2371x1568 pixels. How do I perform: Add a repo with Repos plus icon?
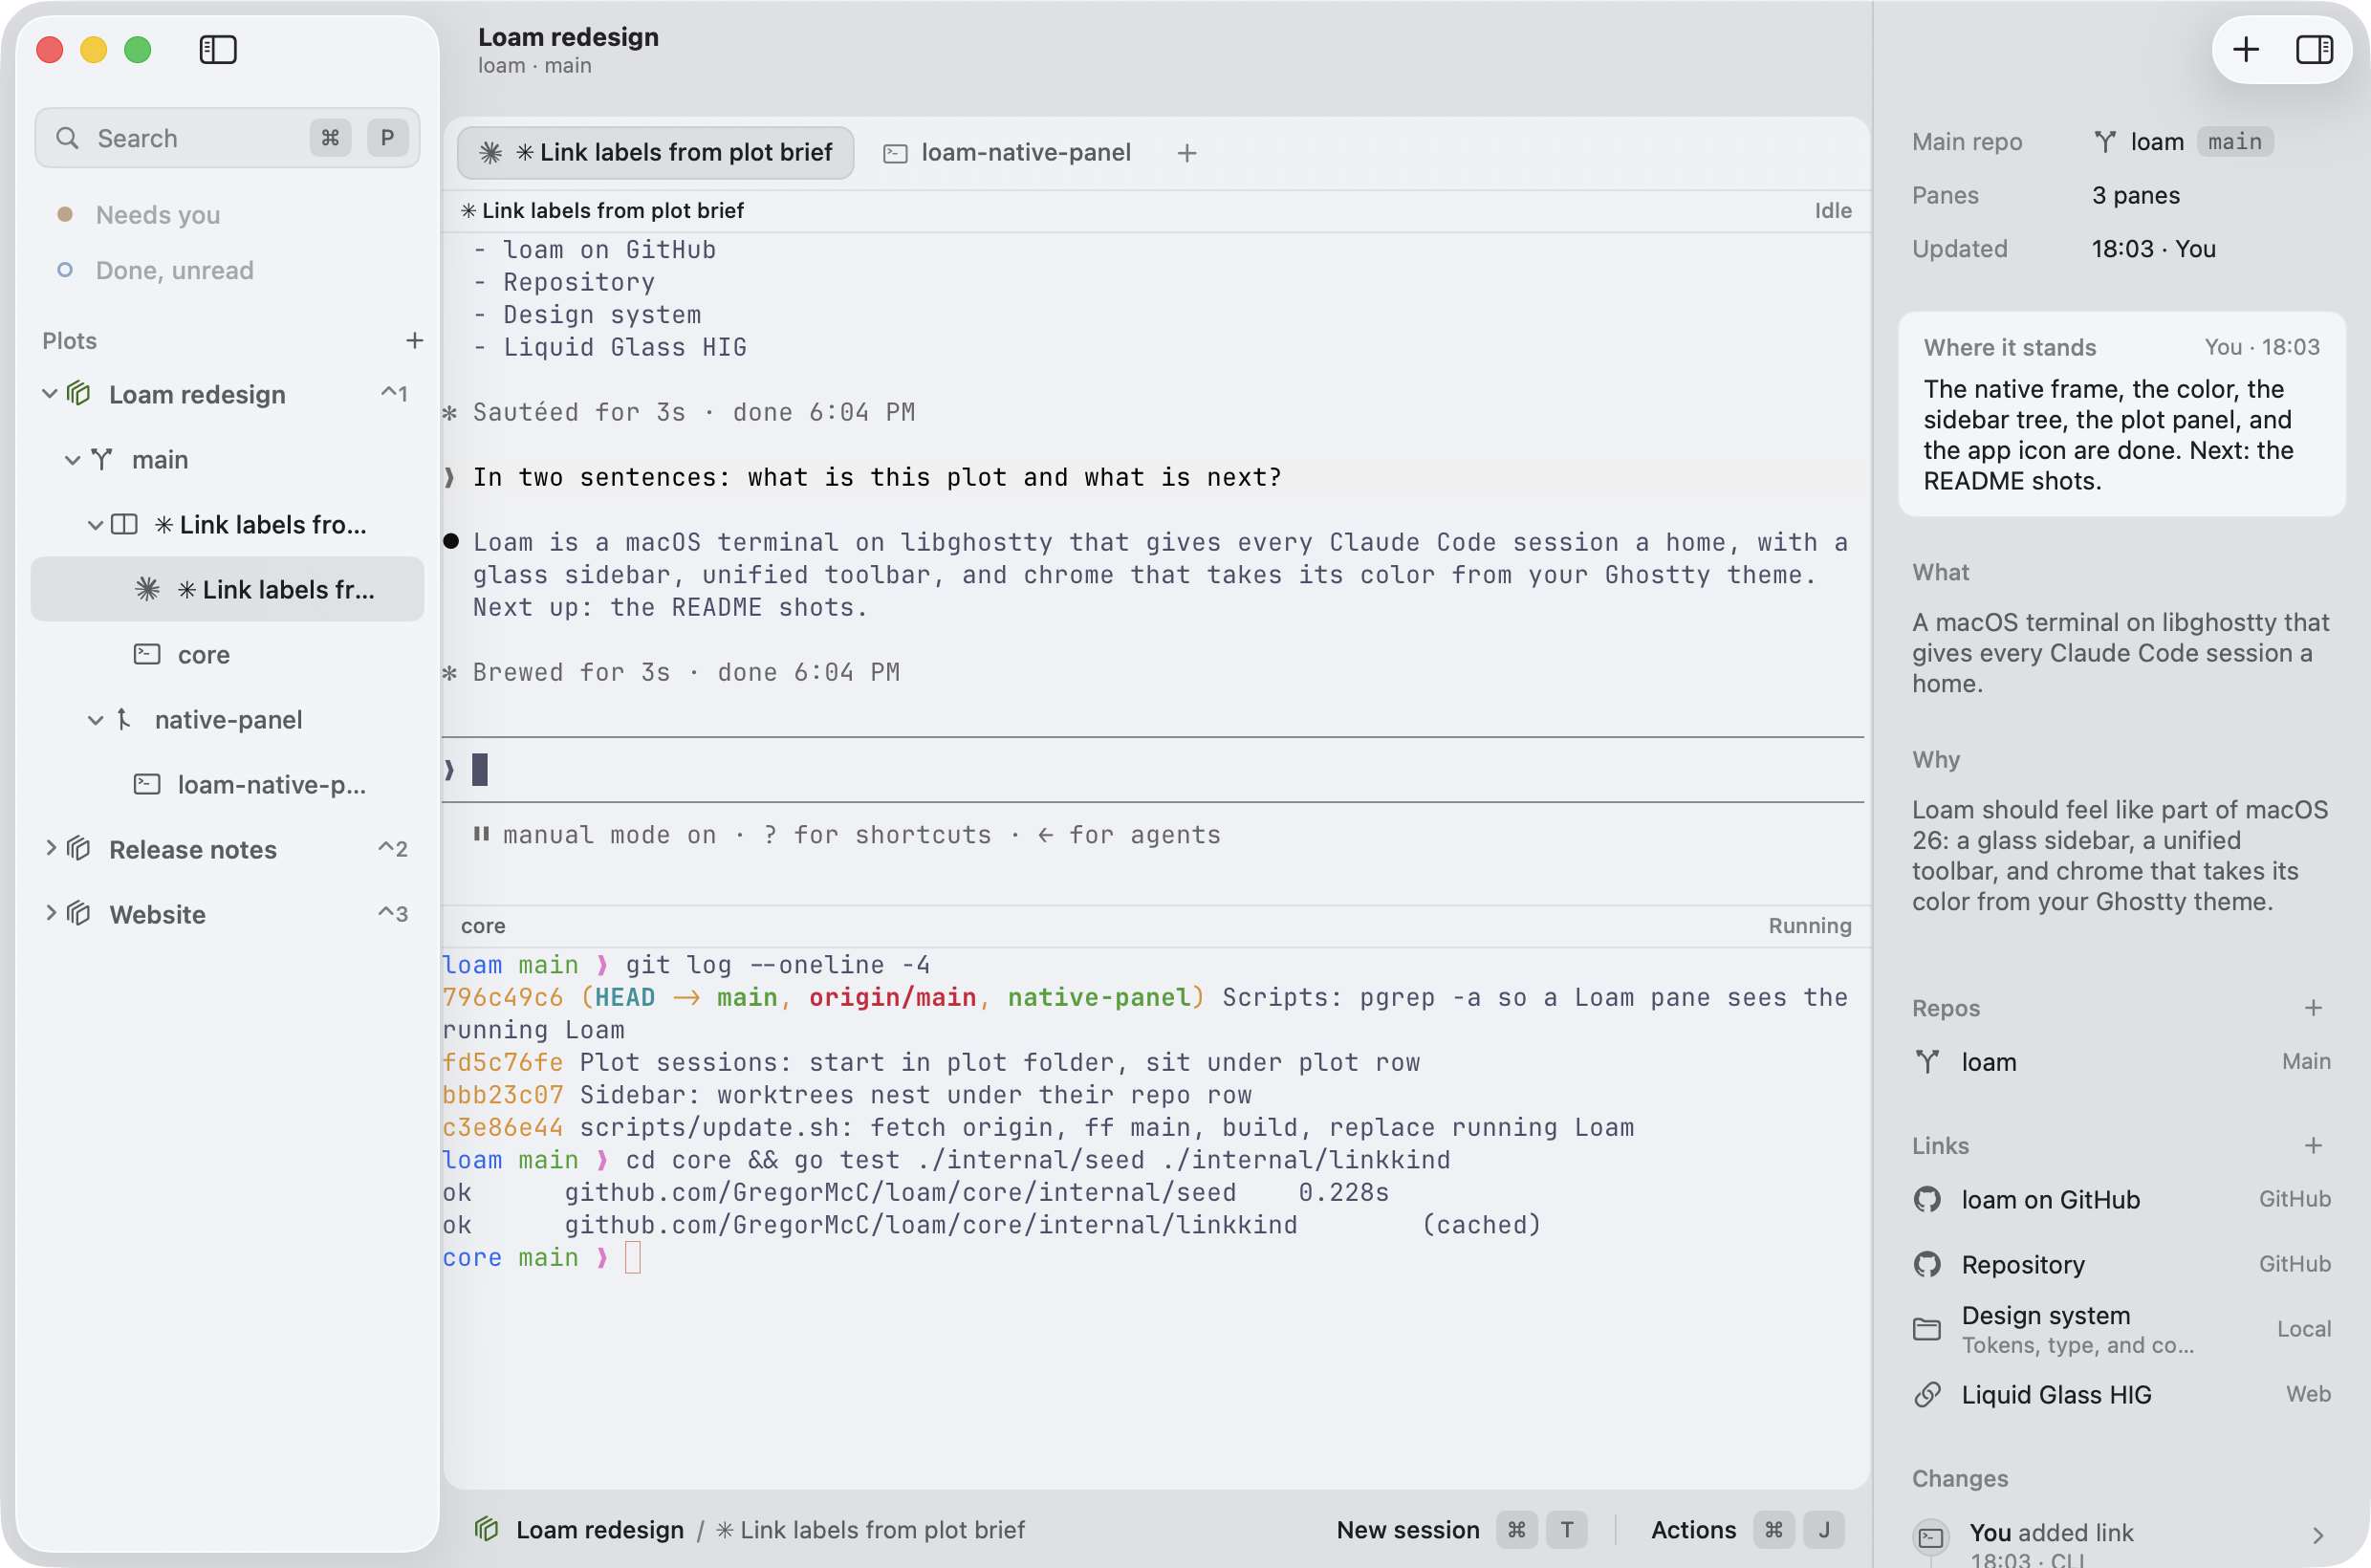coord(2313,1008)
